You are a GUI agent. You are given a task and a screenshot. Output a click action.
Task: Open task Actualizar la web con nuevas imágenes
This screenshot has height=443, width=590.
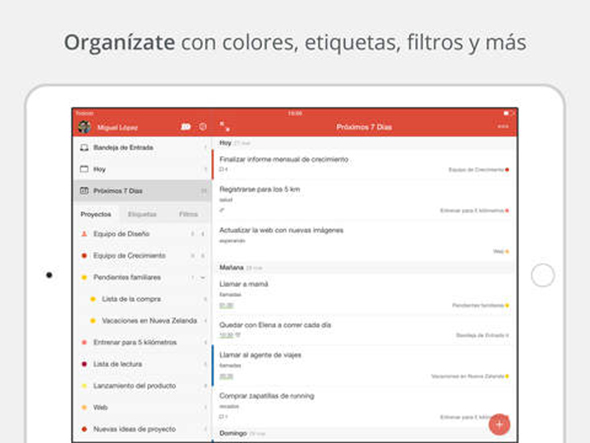click(x=364, y=241)
